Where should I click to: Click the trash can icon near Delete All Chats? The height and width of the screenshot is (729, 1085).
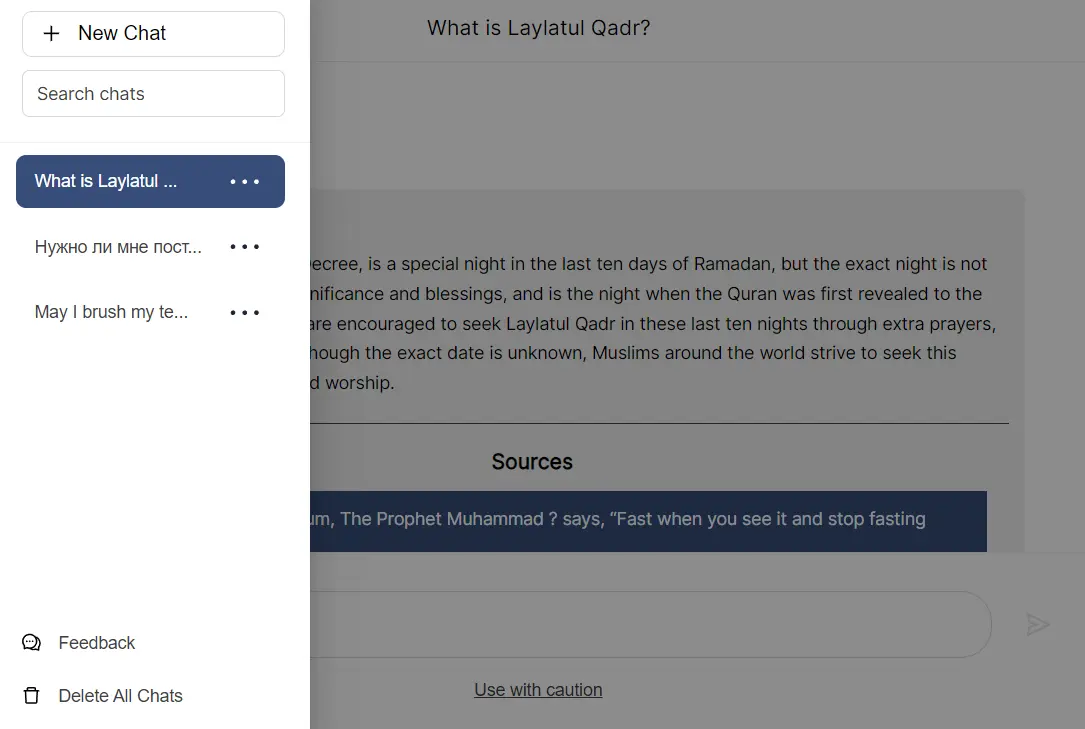31,695
